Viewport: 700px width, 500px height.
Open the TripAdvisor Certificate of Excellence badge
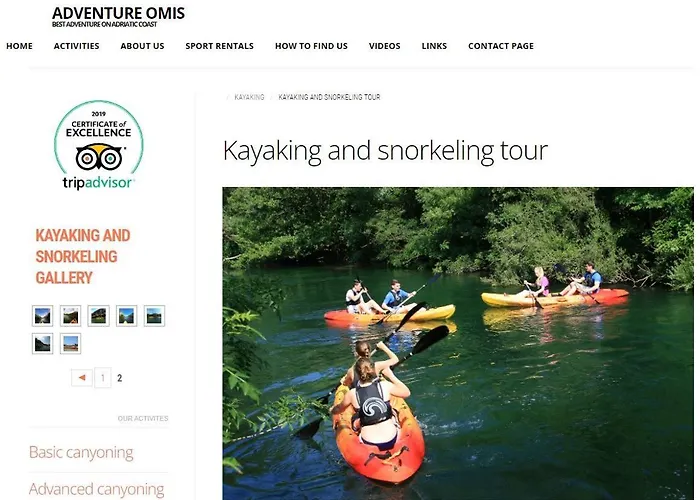coord(99,145)
